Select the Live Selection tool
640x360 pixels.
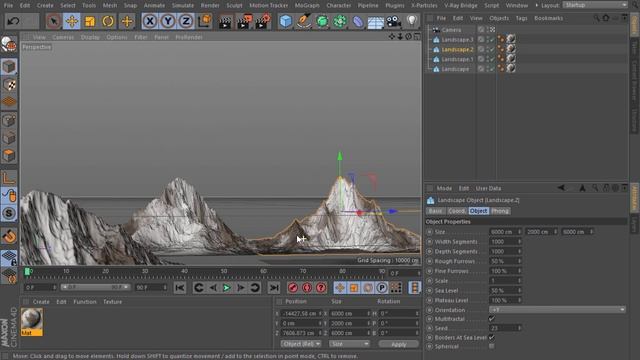(53, 21)
